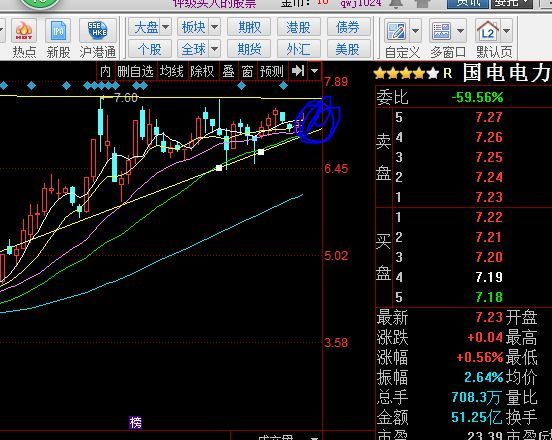Select the 港股 Hong Kong stocks item

tap(299, 27)
